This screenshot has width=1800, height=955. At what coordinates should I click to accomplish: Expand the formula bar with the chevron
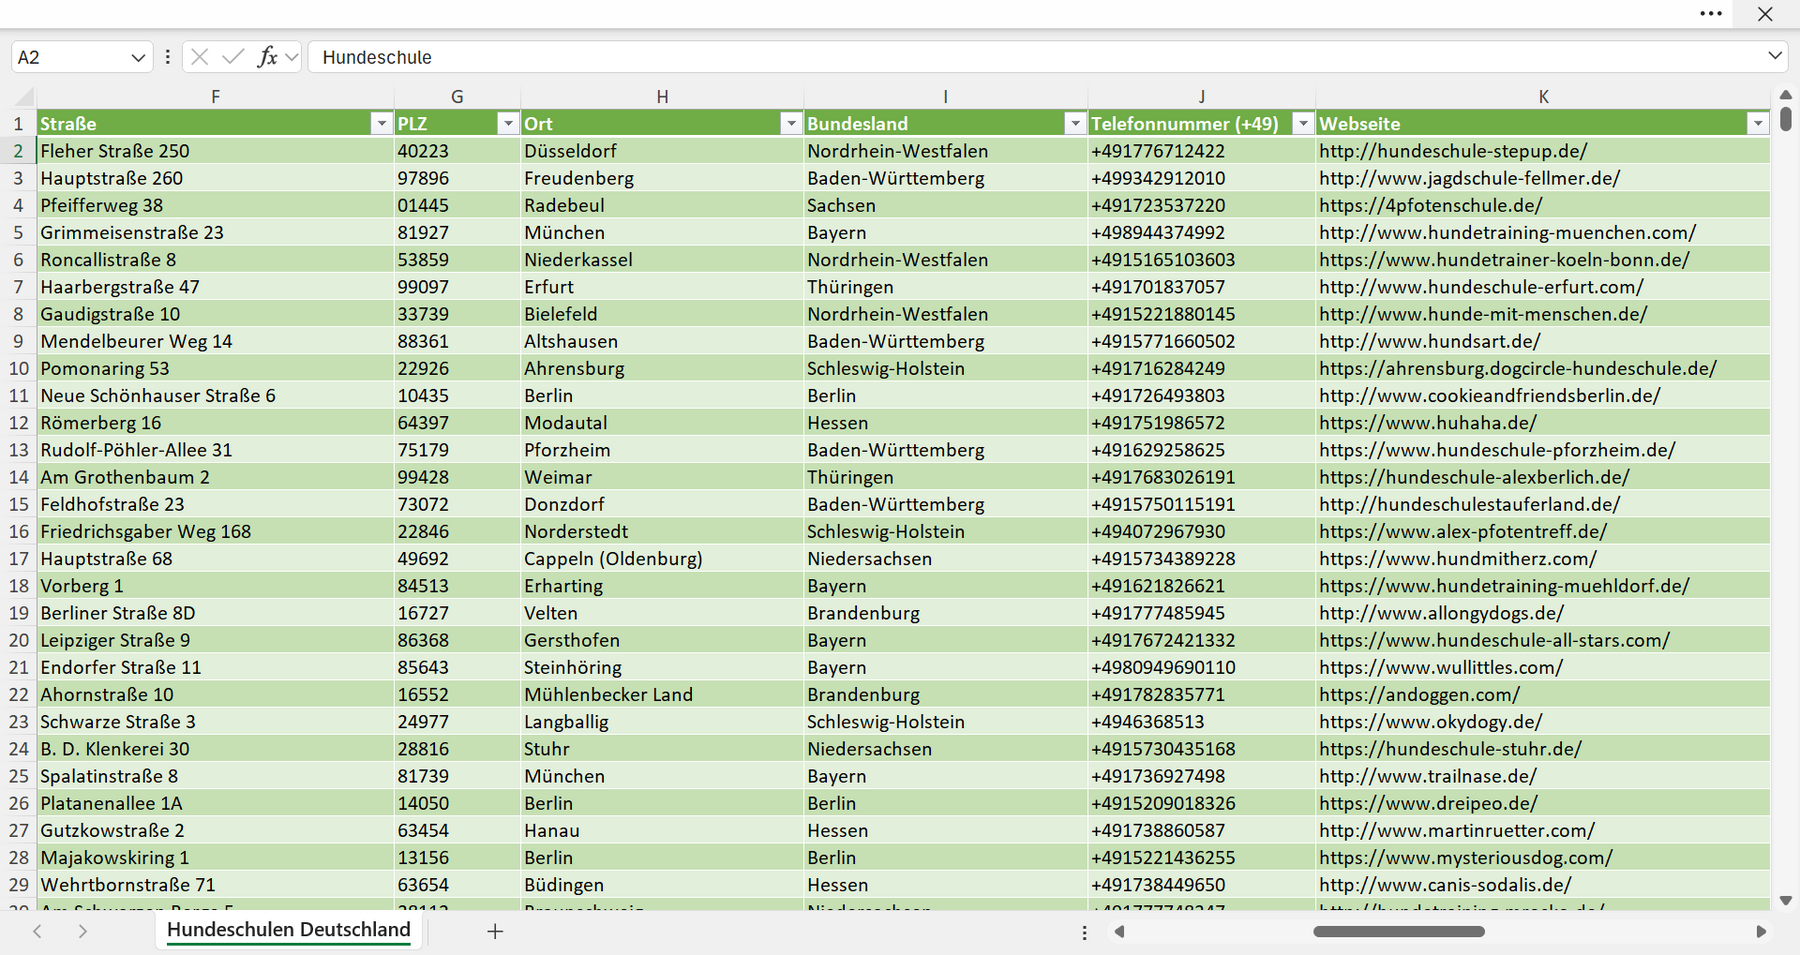tap(1775, 56)
